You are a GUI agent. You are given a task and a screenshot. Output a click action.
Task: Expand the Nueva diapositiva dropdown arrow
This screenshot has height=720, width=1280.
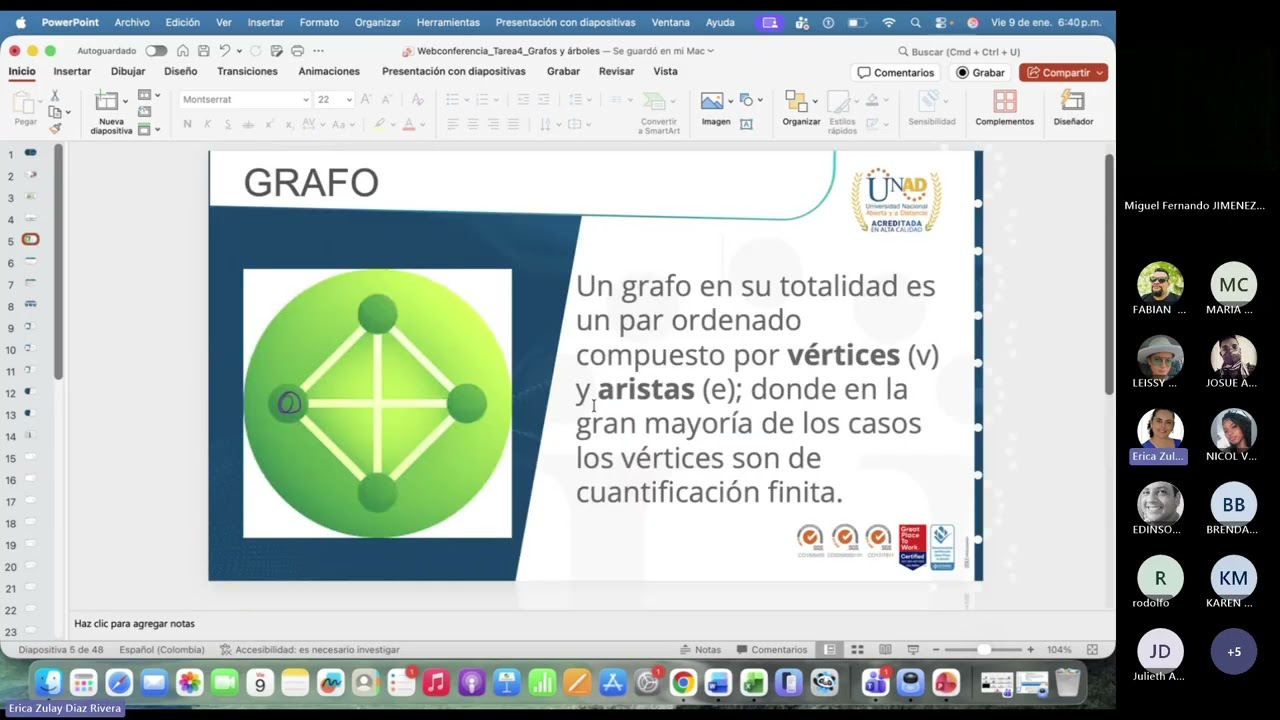125,100
